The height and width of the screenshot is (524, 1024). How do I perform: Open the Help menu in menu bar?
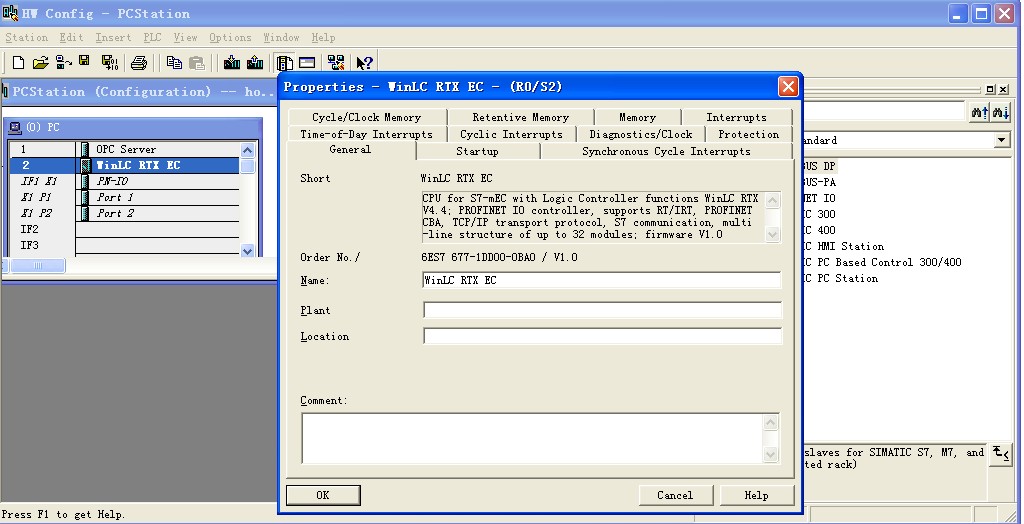(323, 38)
